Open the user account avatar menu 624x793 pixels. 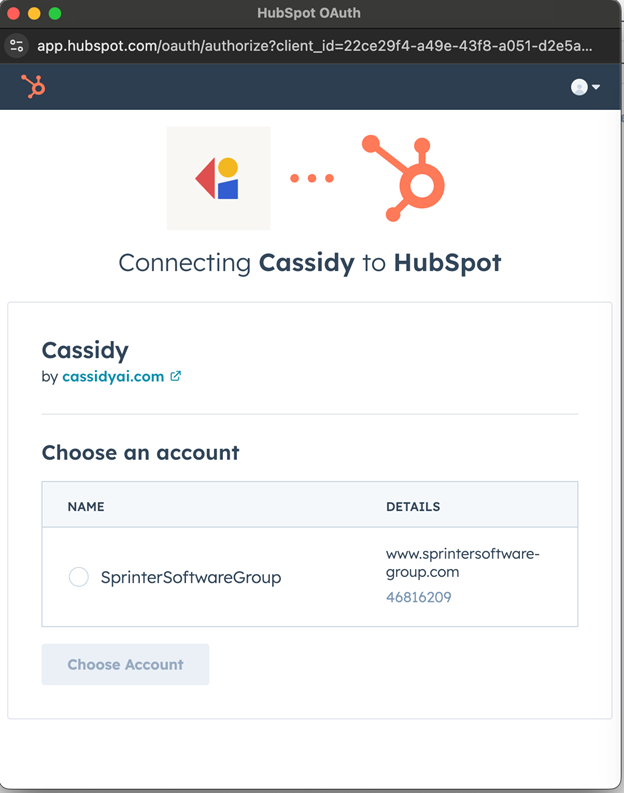click(585, 87)
